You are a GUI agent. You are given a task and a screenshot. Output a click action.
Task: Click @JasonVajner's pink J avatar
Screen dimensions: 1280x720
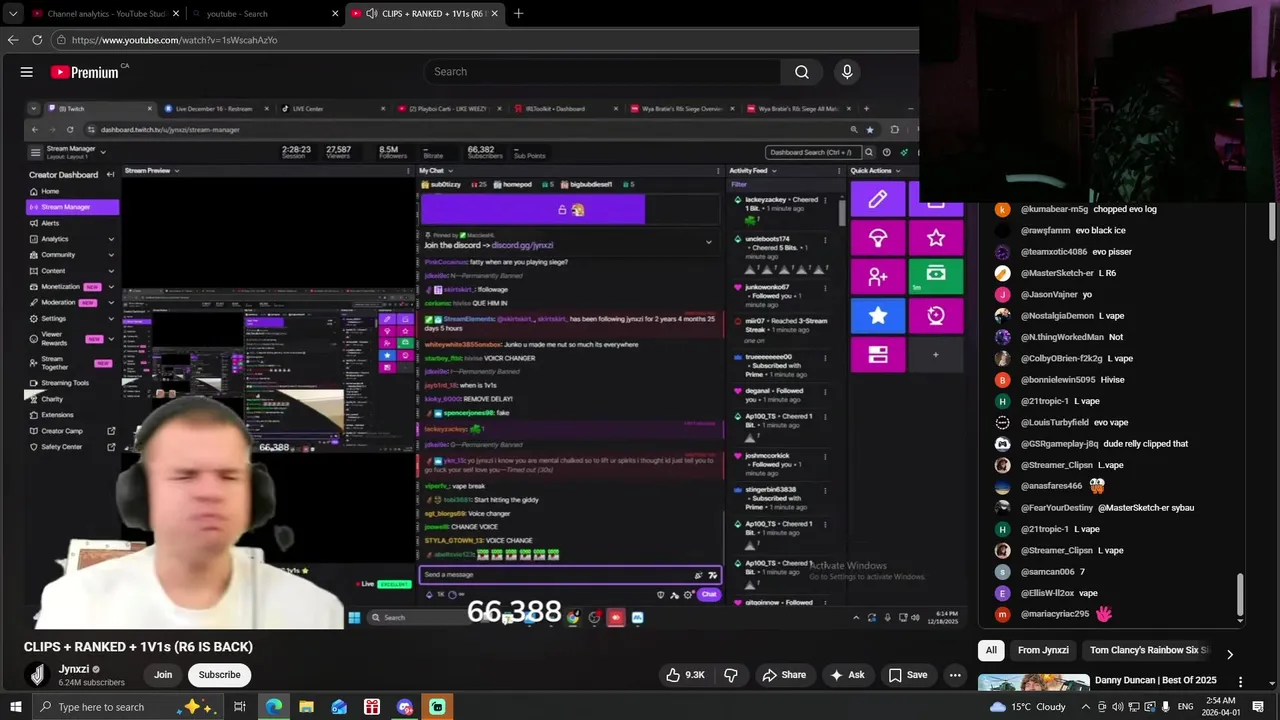(1002, 294)
